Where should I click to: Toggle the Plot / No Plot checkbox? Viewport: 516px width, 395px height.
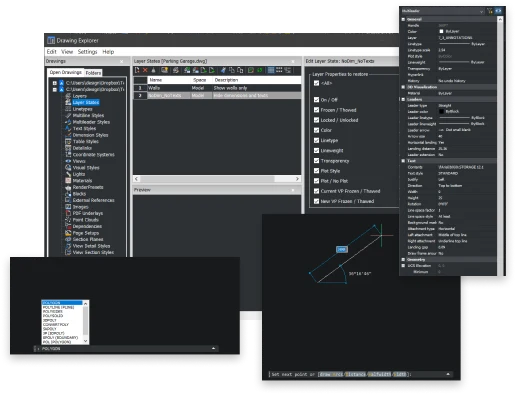click(316, 181)
